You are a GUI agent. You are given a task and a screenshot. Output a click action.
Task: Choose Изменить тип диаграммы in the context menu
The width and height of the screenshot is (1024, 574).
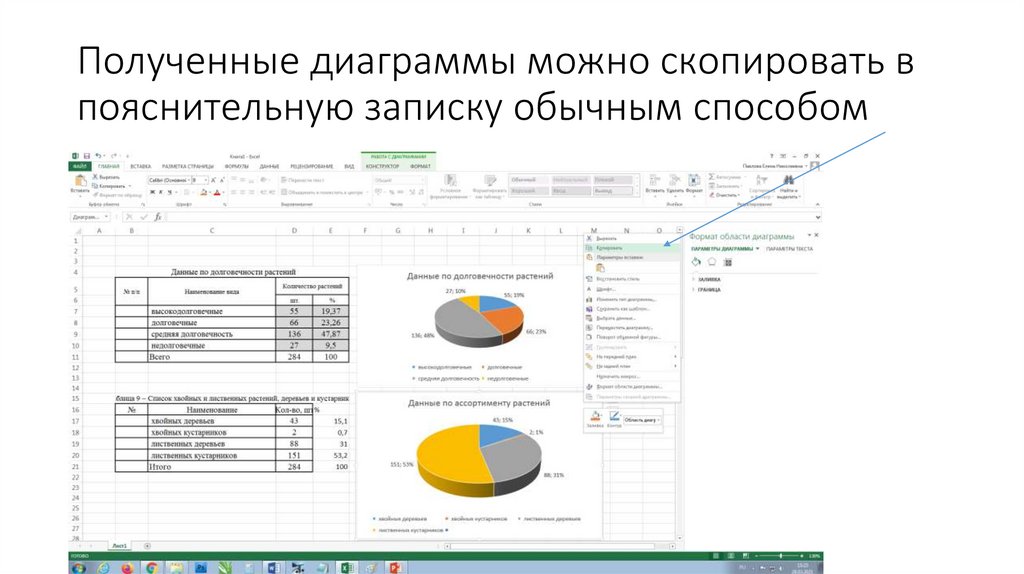[631, 299]
